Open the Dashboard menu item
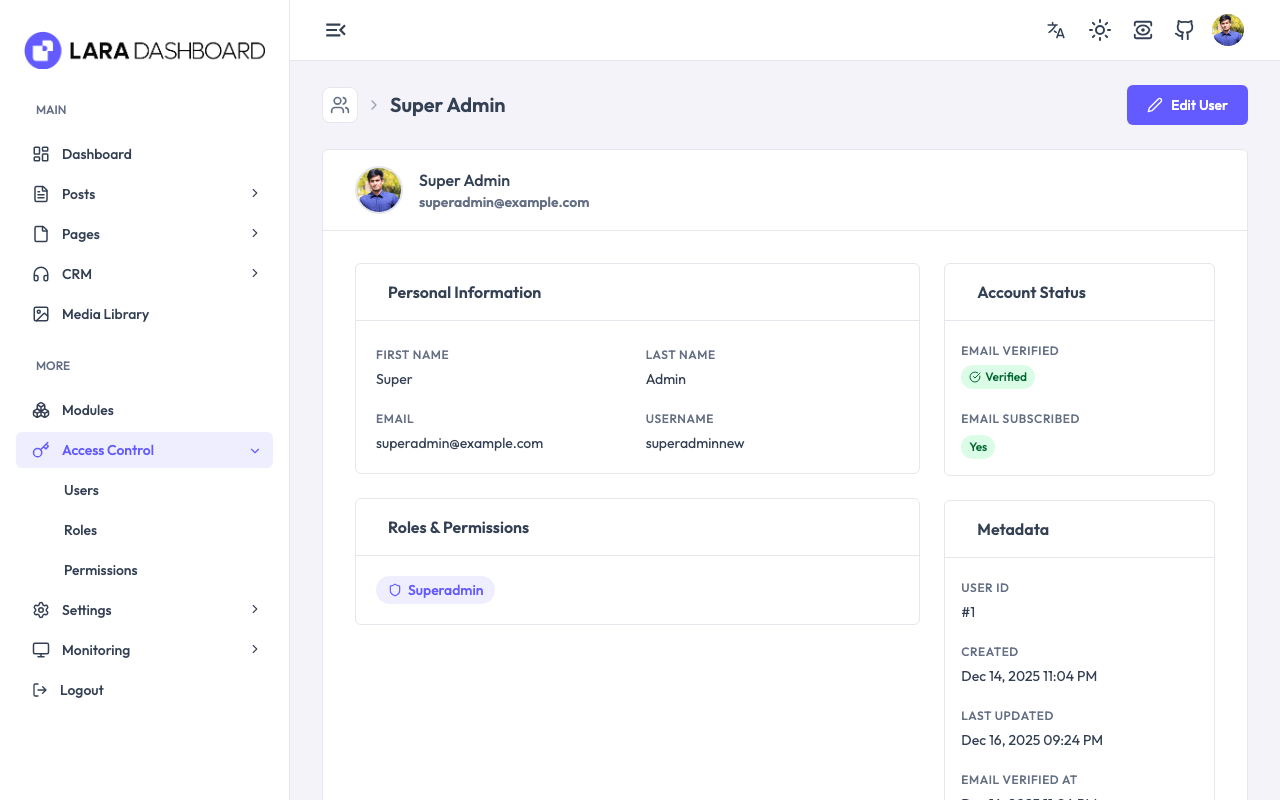This screenshot has width=1280, height=800. [x=144, y=154]
